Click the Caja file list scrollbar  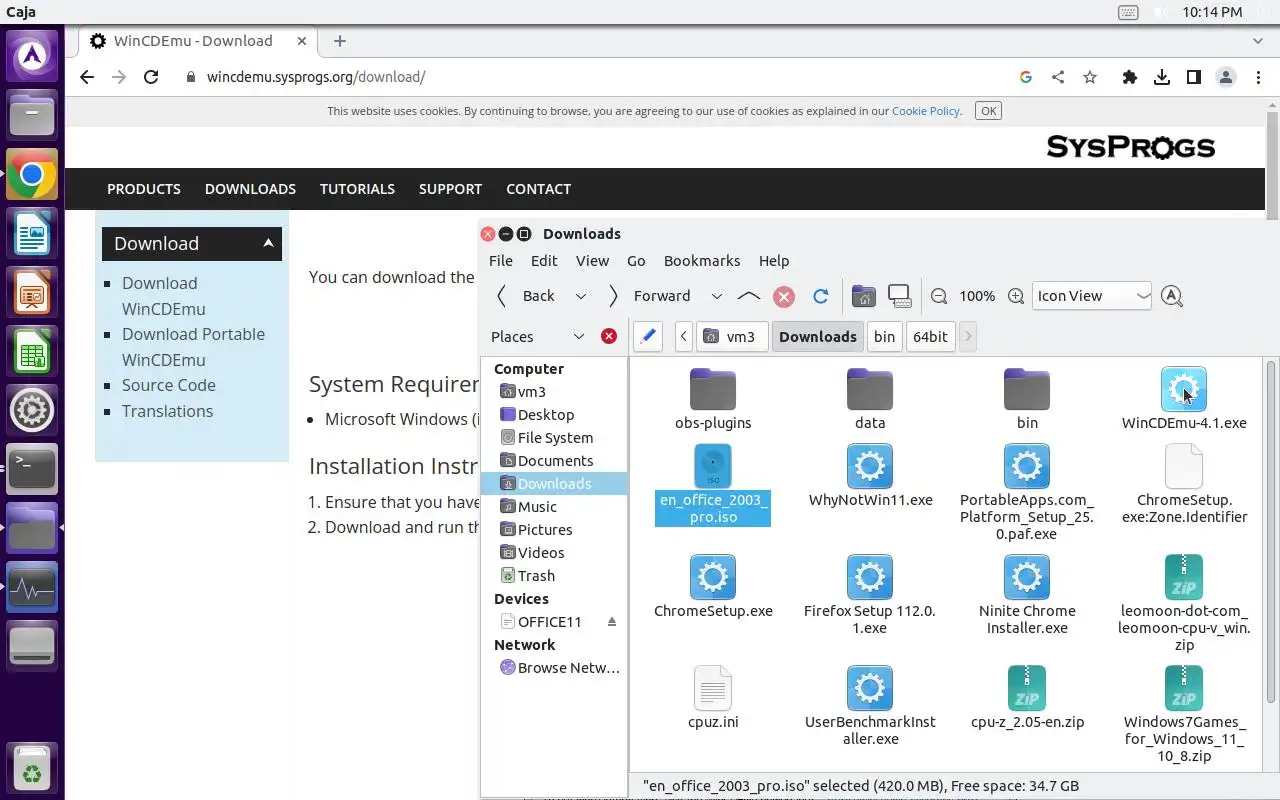(1271, 530)
